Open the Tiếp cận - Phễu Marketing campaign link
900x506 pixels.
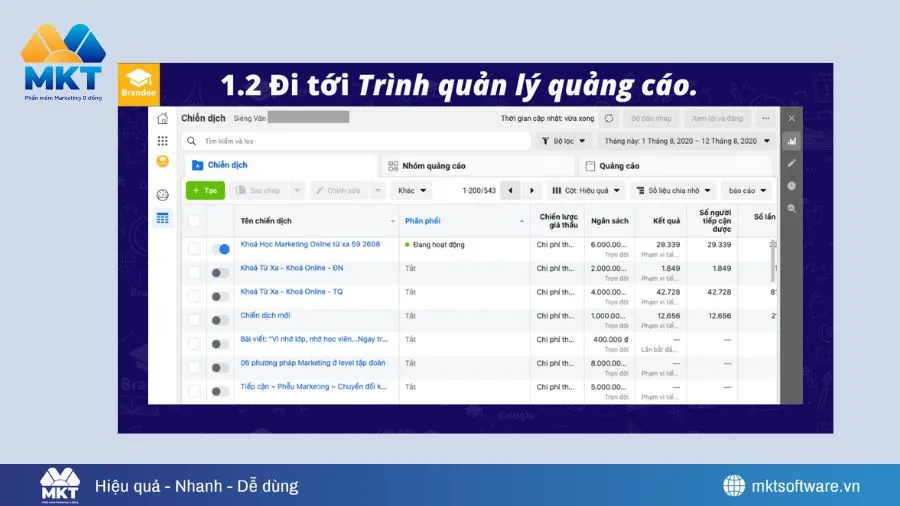click(x=313, y=387)
